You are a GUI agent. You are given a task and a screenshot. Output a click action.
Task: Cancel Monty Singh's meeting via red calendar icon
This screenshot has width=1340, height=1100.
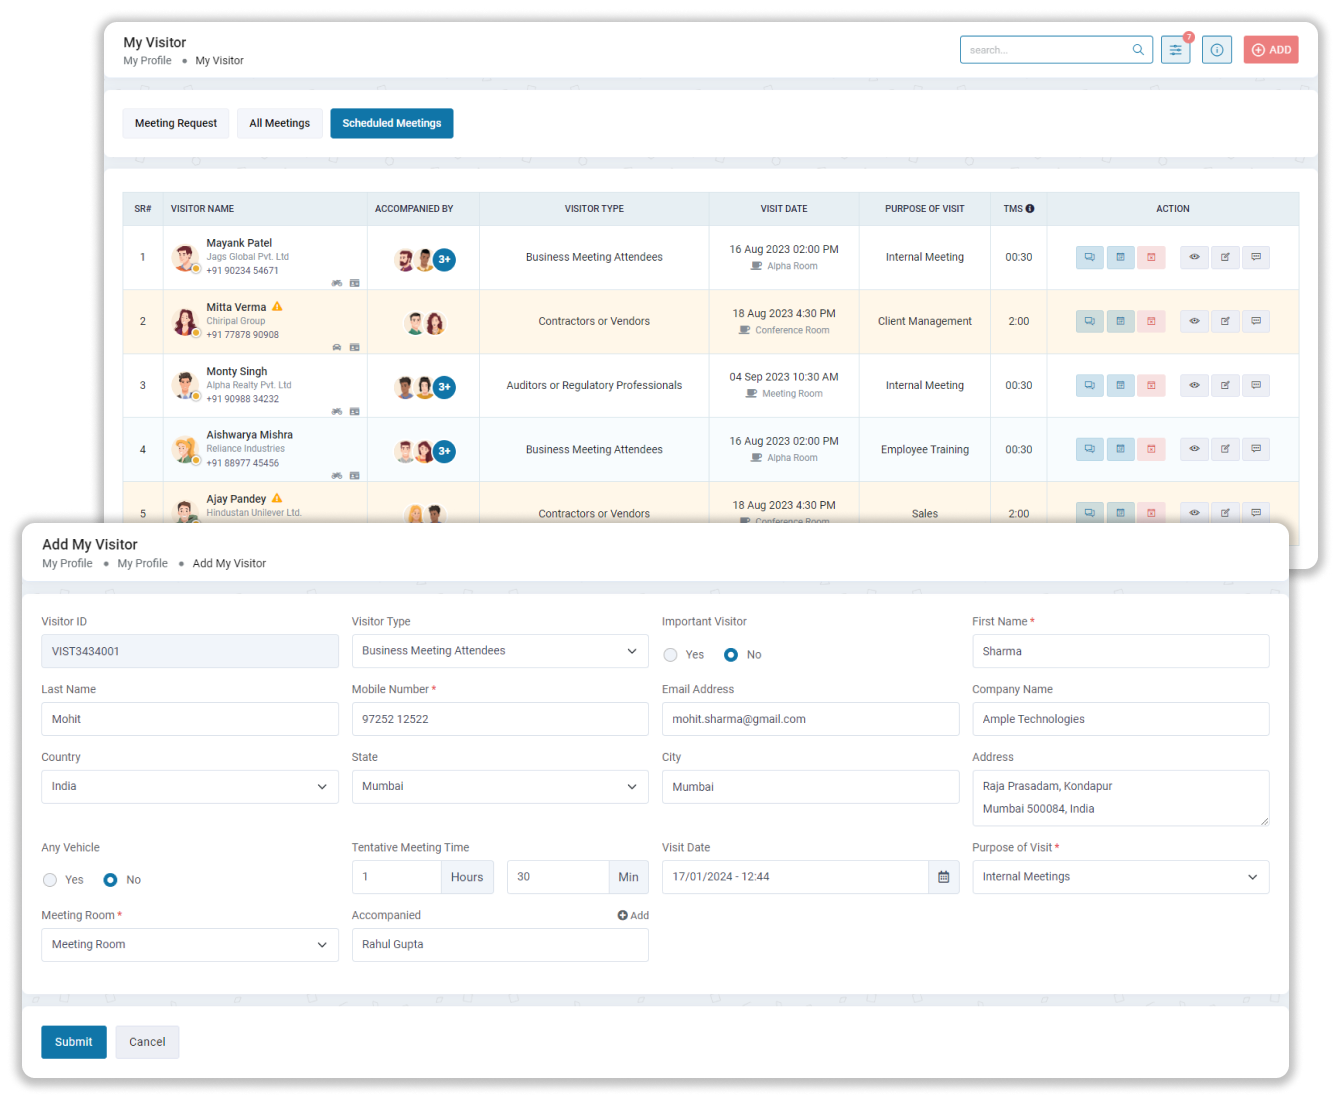[1151, 385]
